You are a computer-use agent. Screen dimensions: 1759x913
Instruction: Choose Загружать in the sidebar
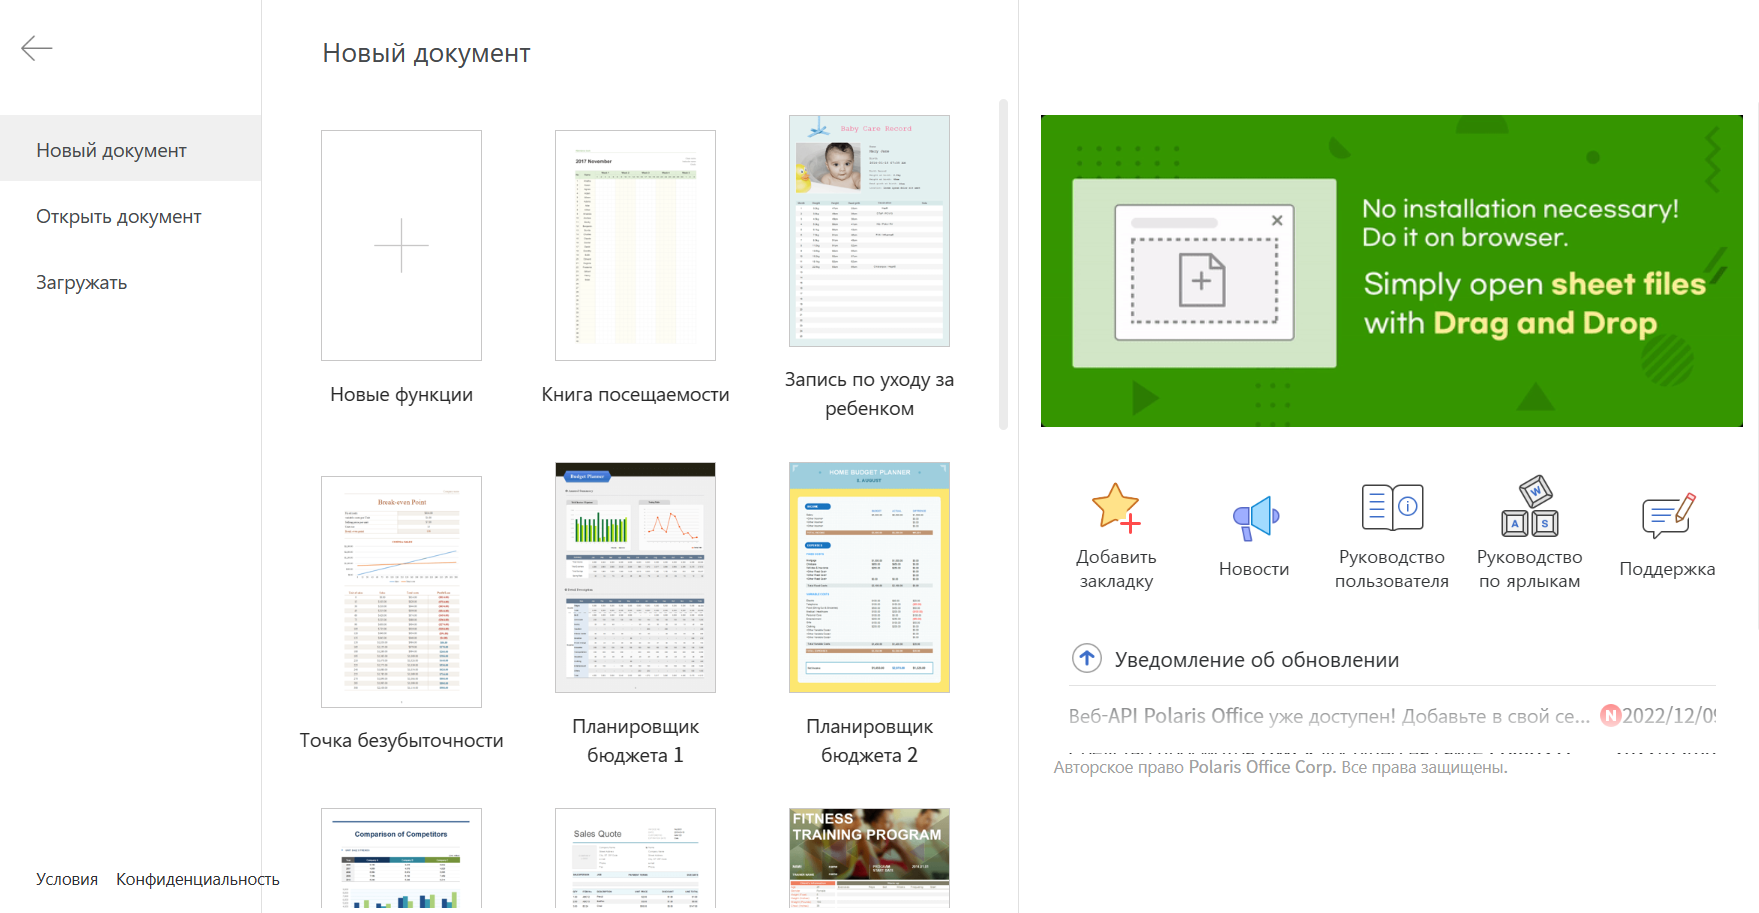pyautogui.click(x=130, y=282)
